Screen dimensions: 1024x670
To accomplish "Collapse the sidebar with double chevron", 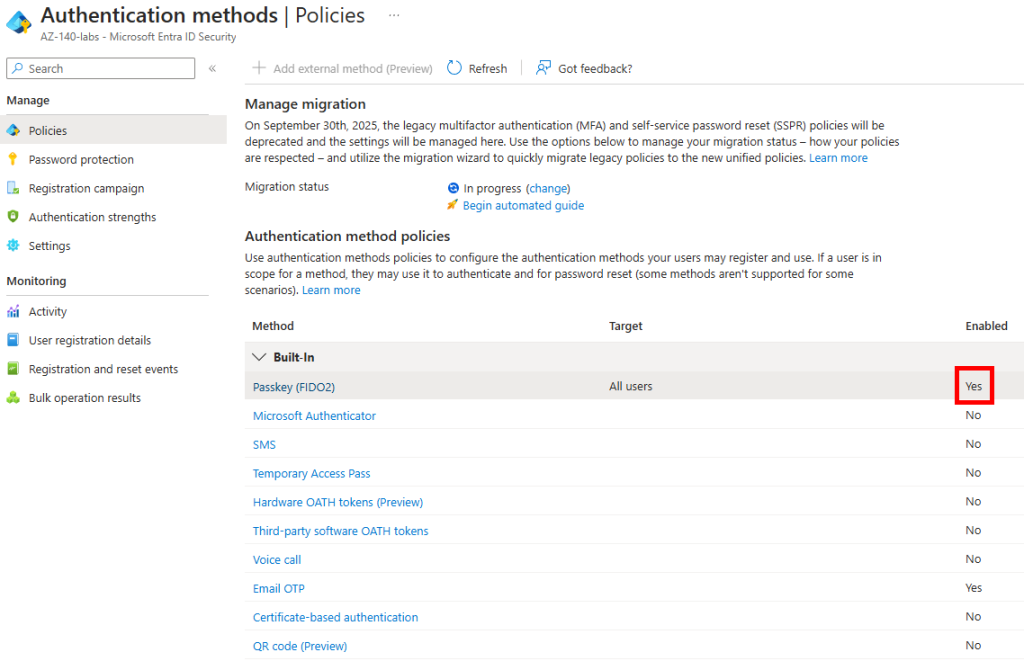I will 212,69.
